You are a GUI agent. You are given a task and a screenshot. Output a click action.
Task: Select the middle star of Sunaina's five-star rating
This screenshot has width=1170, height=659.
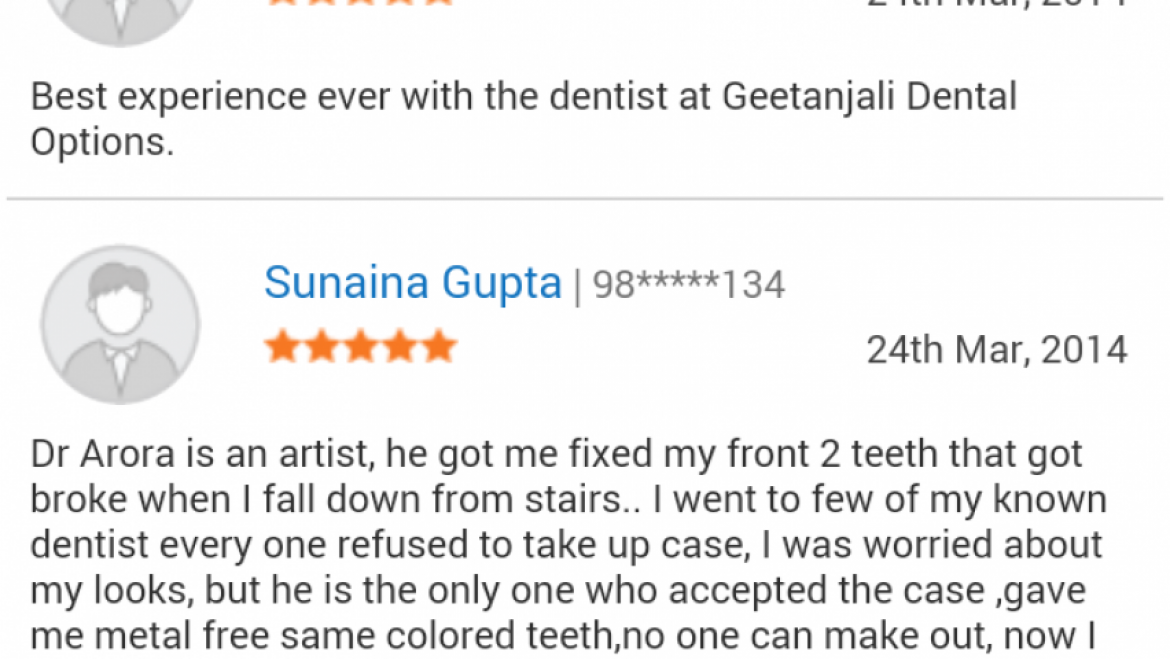pyautogui.click(x=360, y=346)
